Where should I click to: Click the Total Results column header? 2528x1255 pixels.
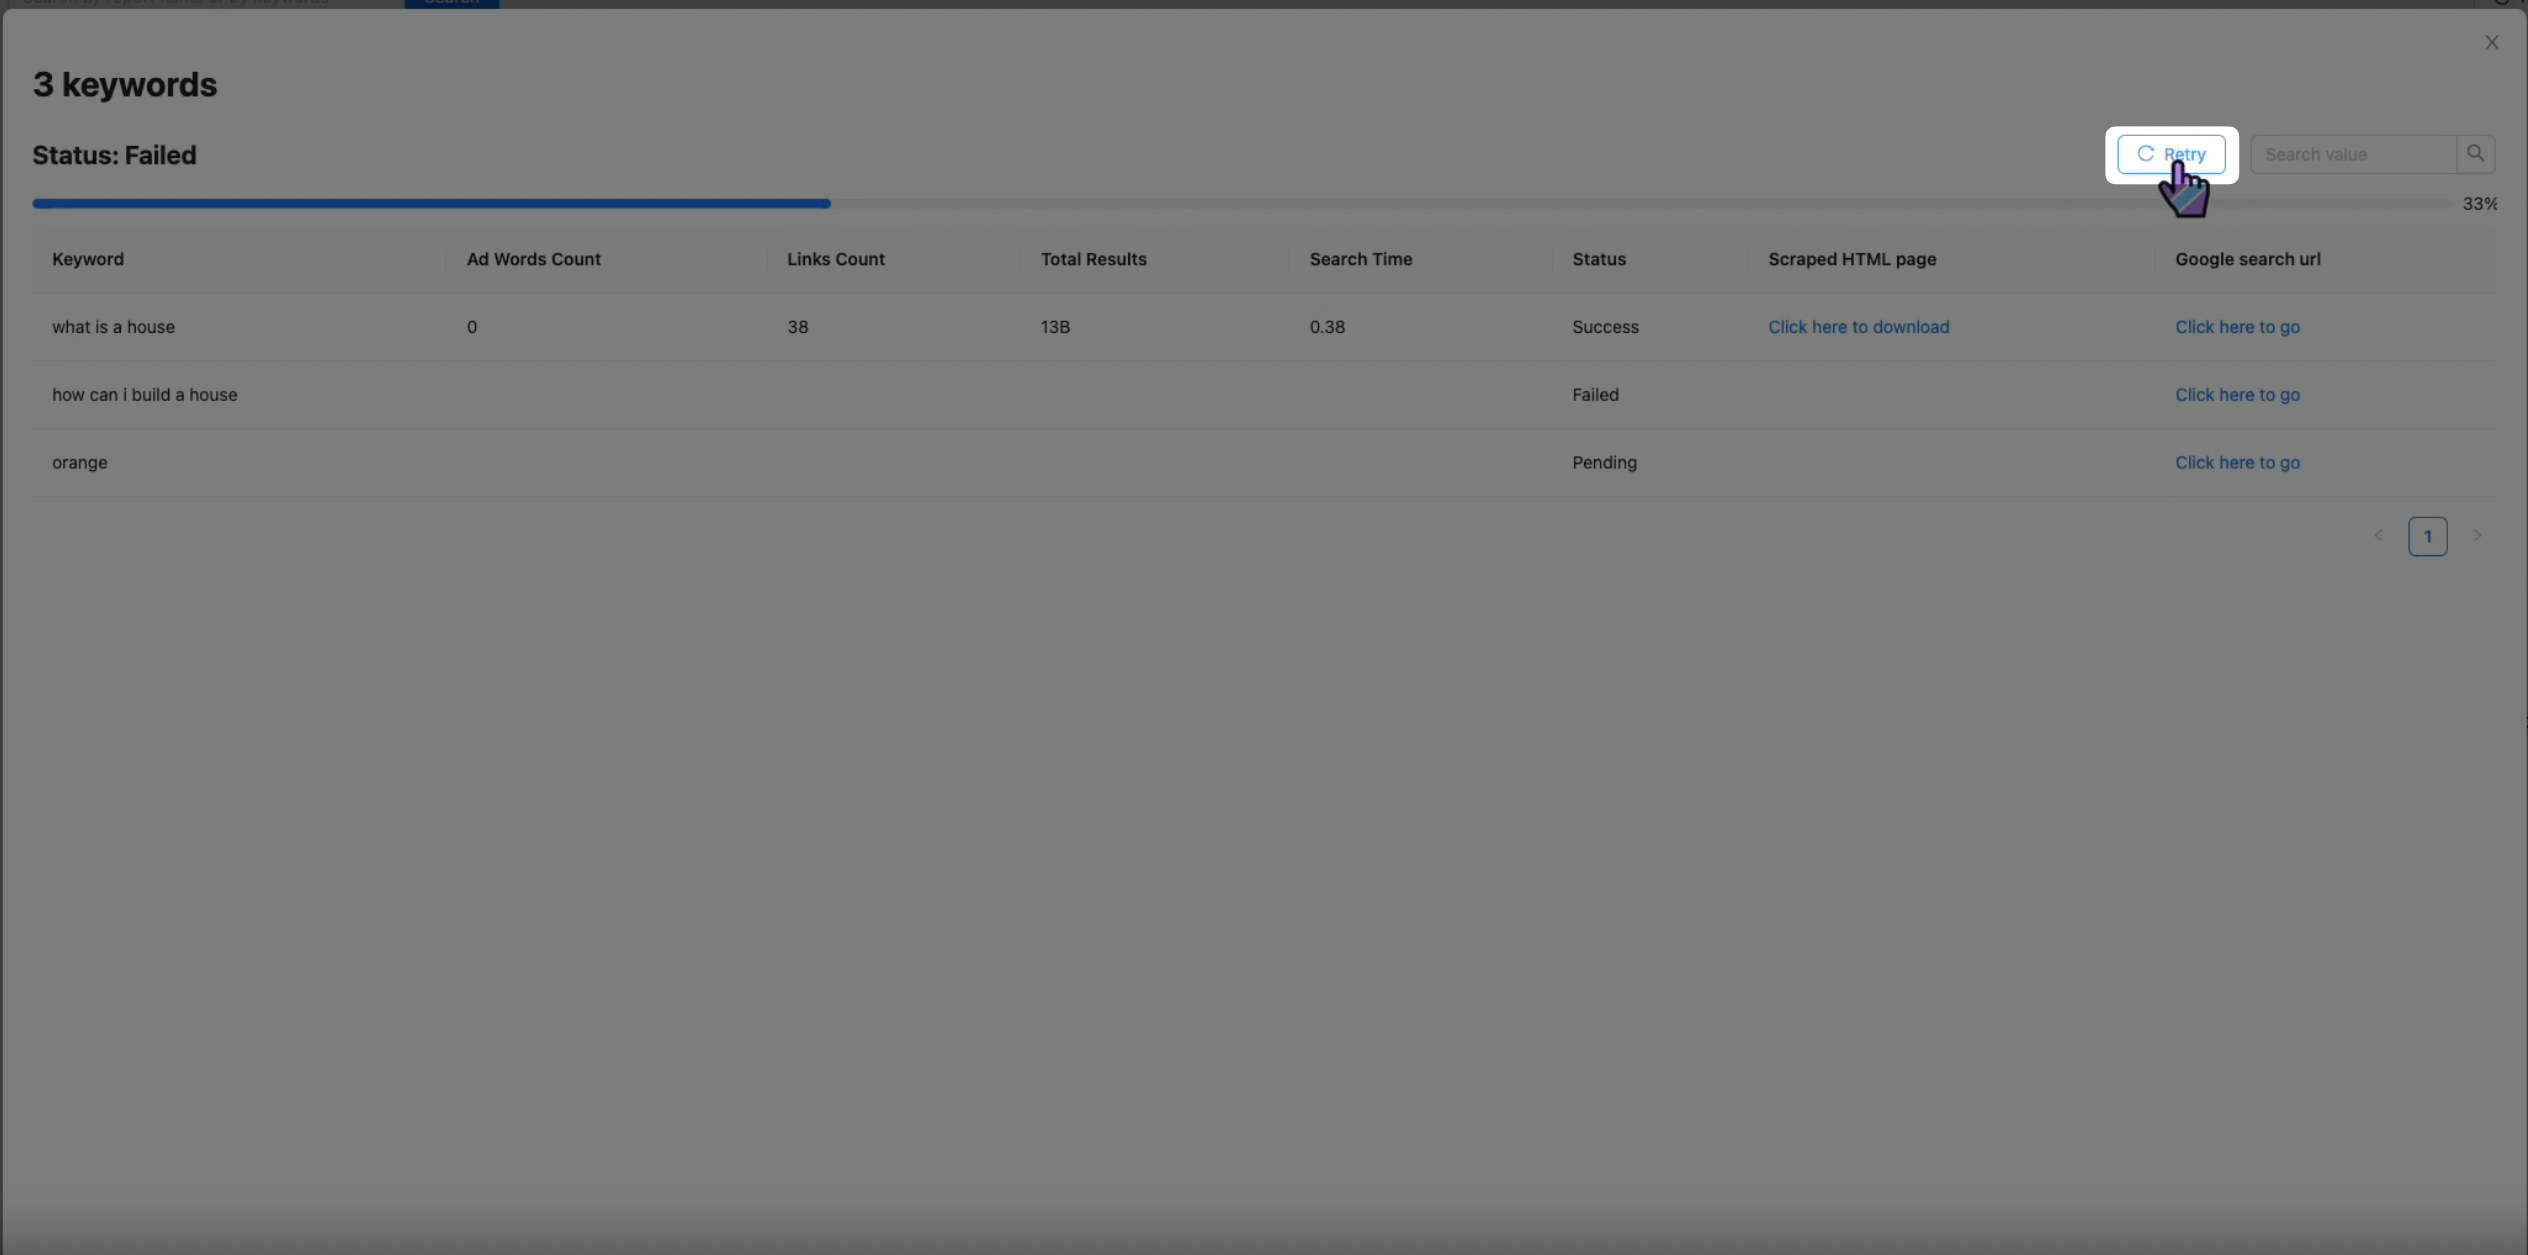click(x=1093, y=259)
